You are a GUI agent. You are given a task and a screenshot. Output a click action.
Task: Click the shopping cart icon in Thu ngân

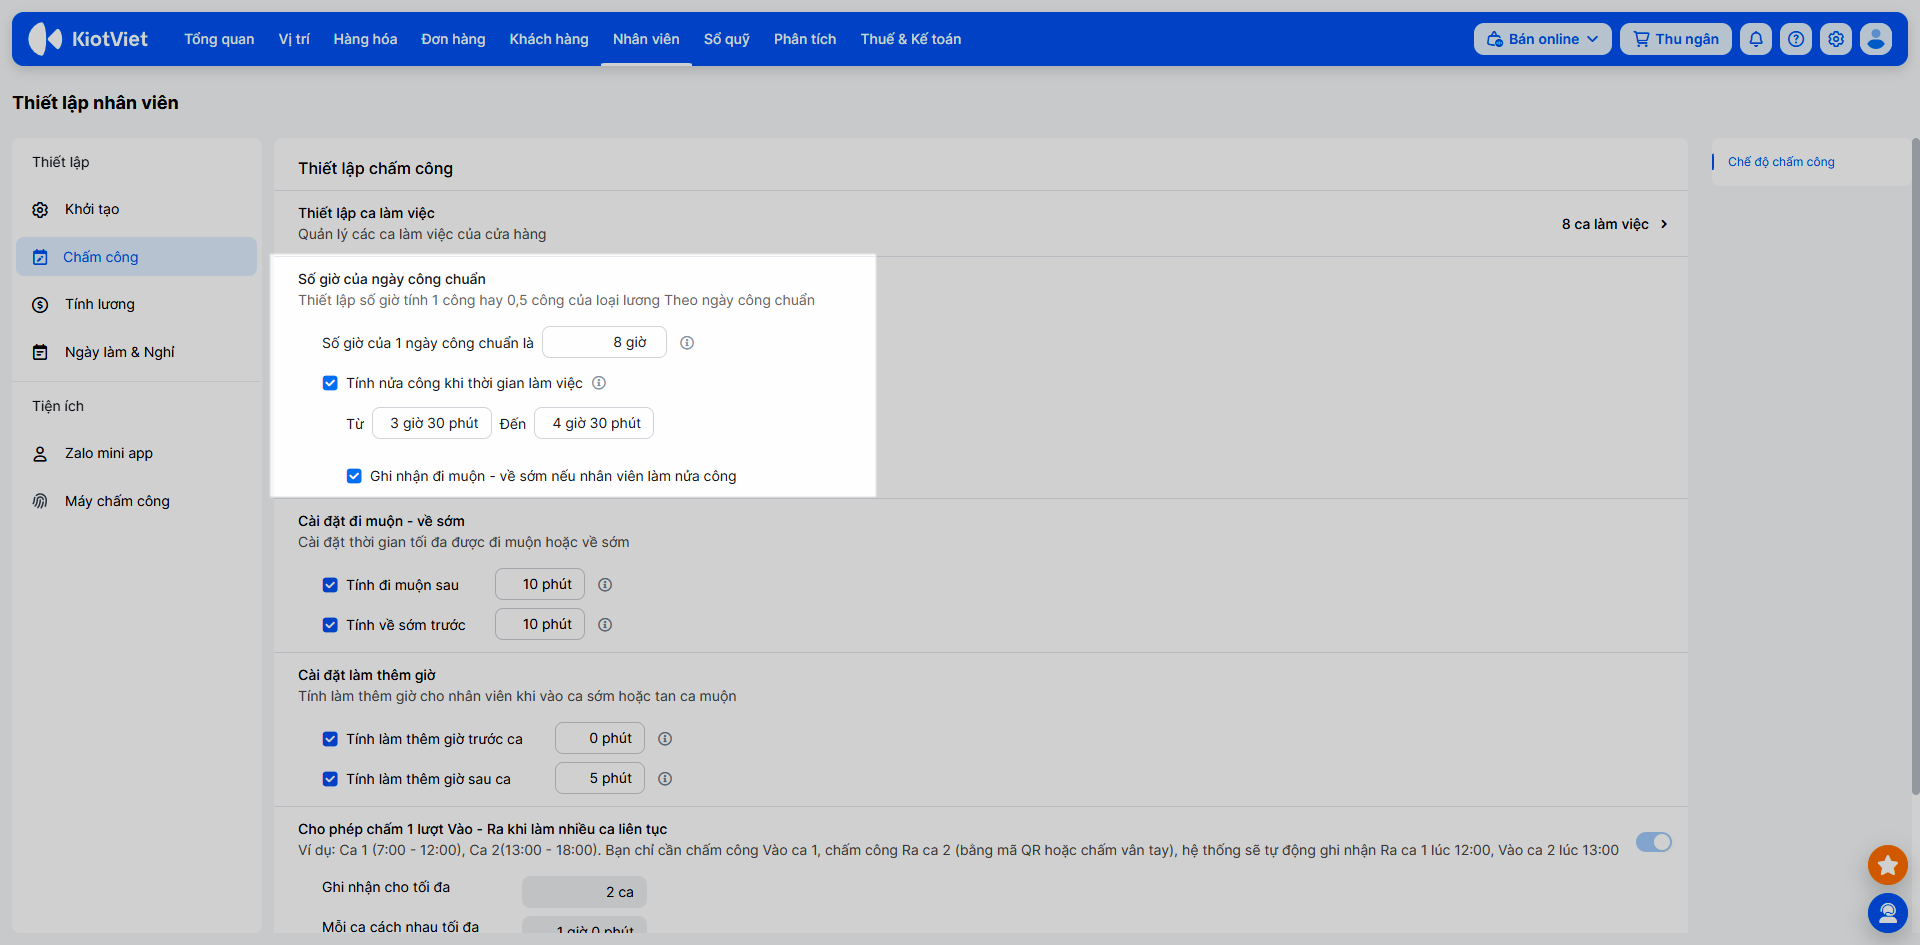click(1641, 39)
